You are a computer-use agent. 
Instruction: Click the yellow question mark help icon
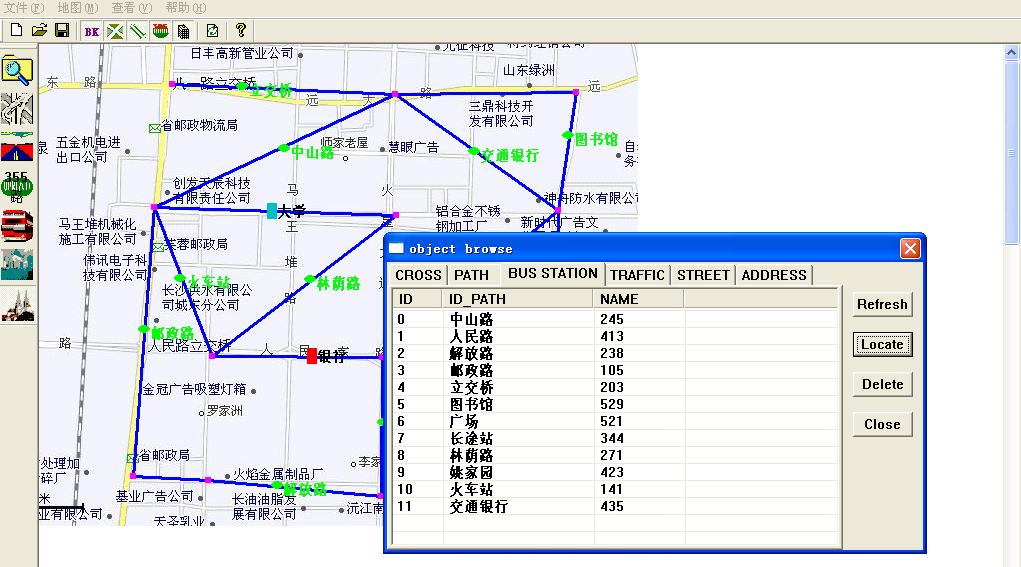(x=240, y=31)
